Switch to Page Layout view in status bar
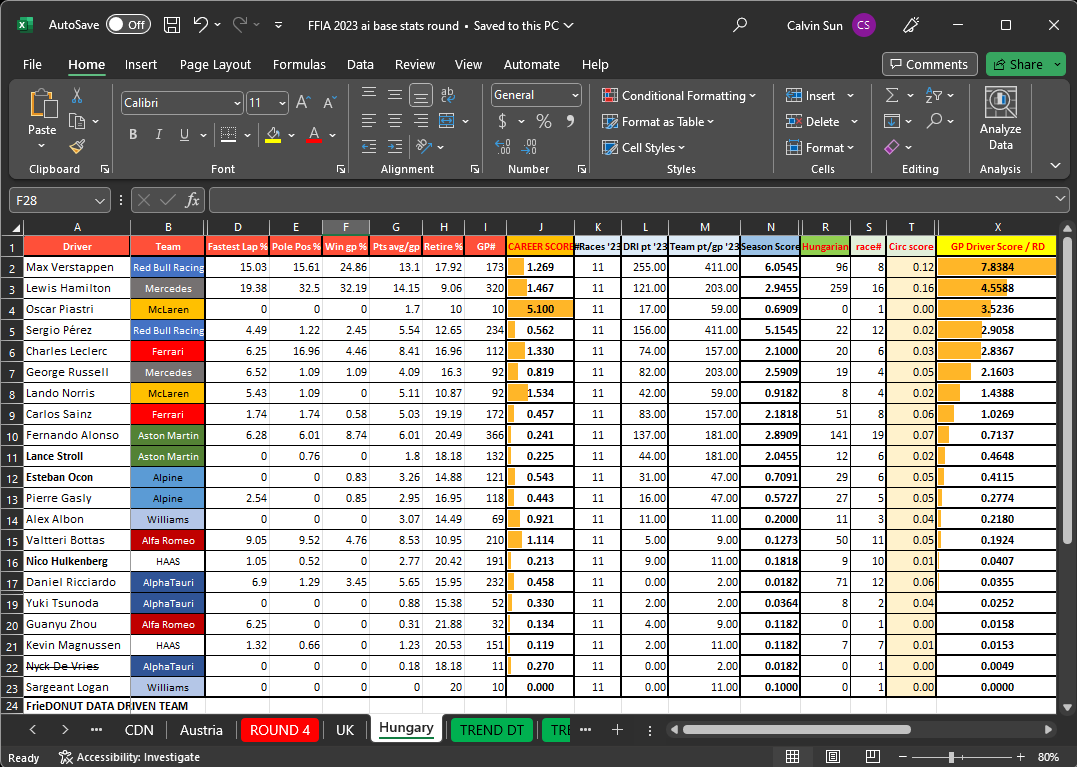This screenshot has width=1077, height=767. (832, 757)
